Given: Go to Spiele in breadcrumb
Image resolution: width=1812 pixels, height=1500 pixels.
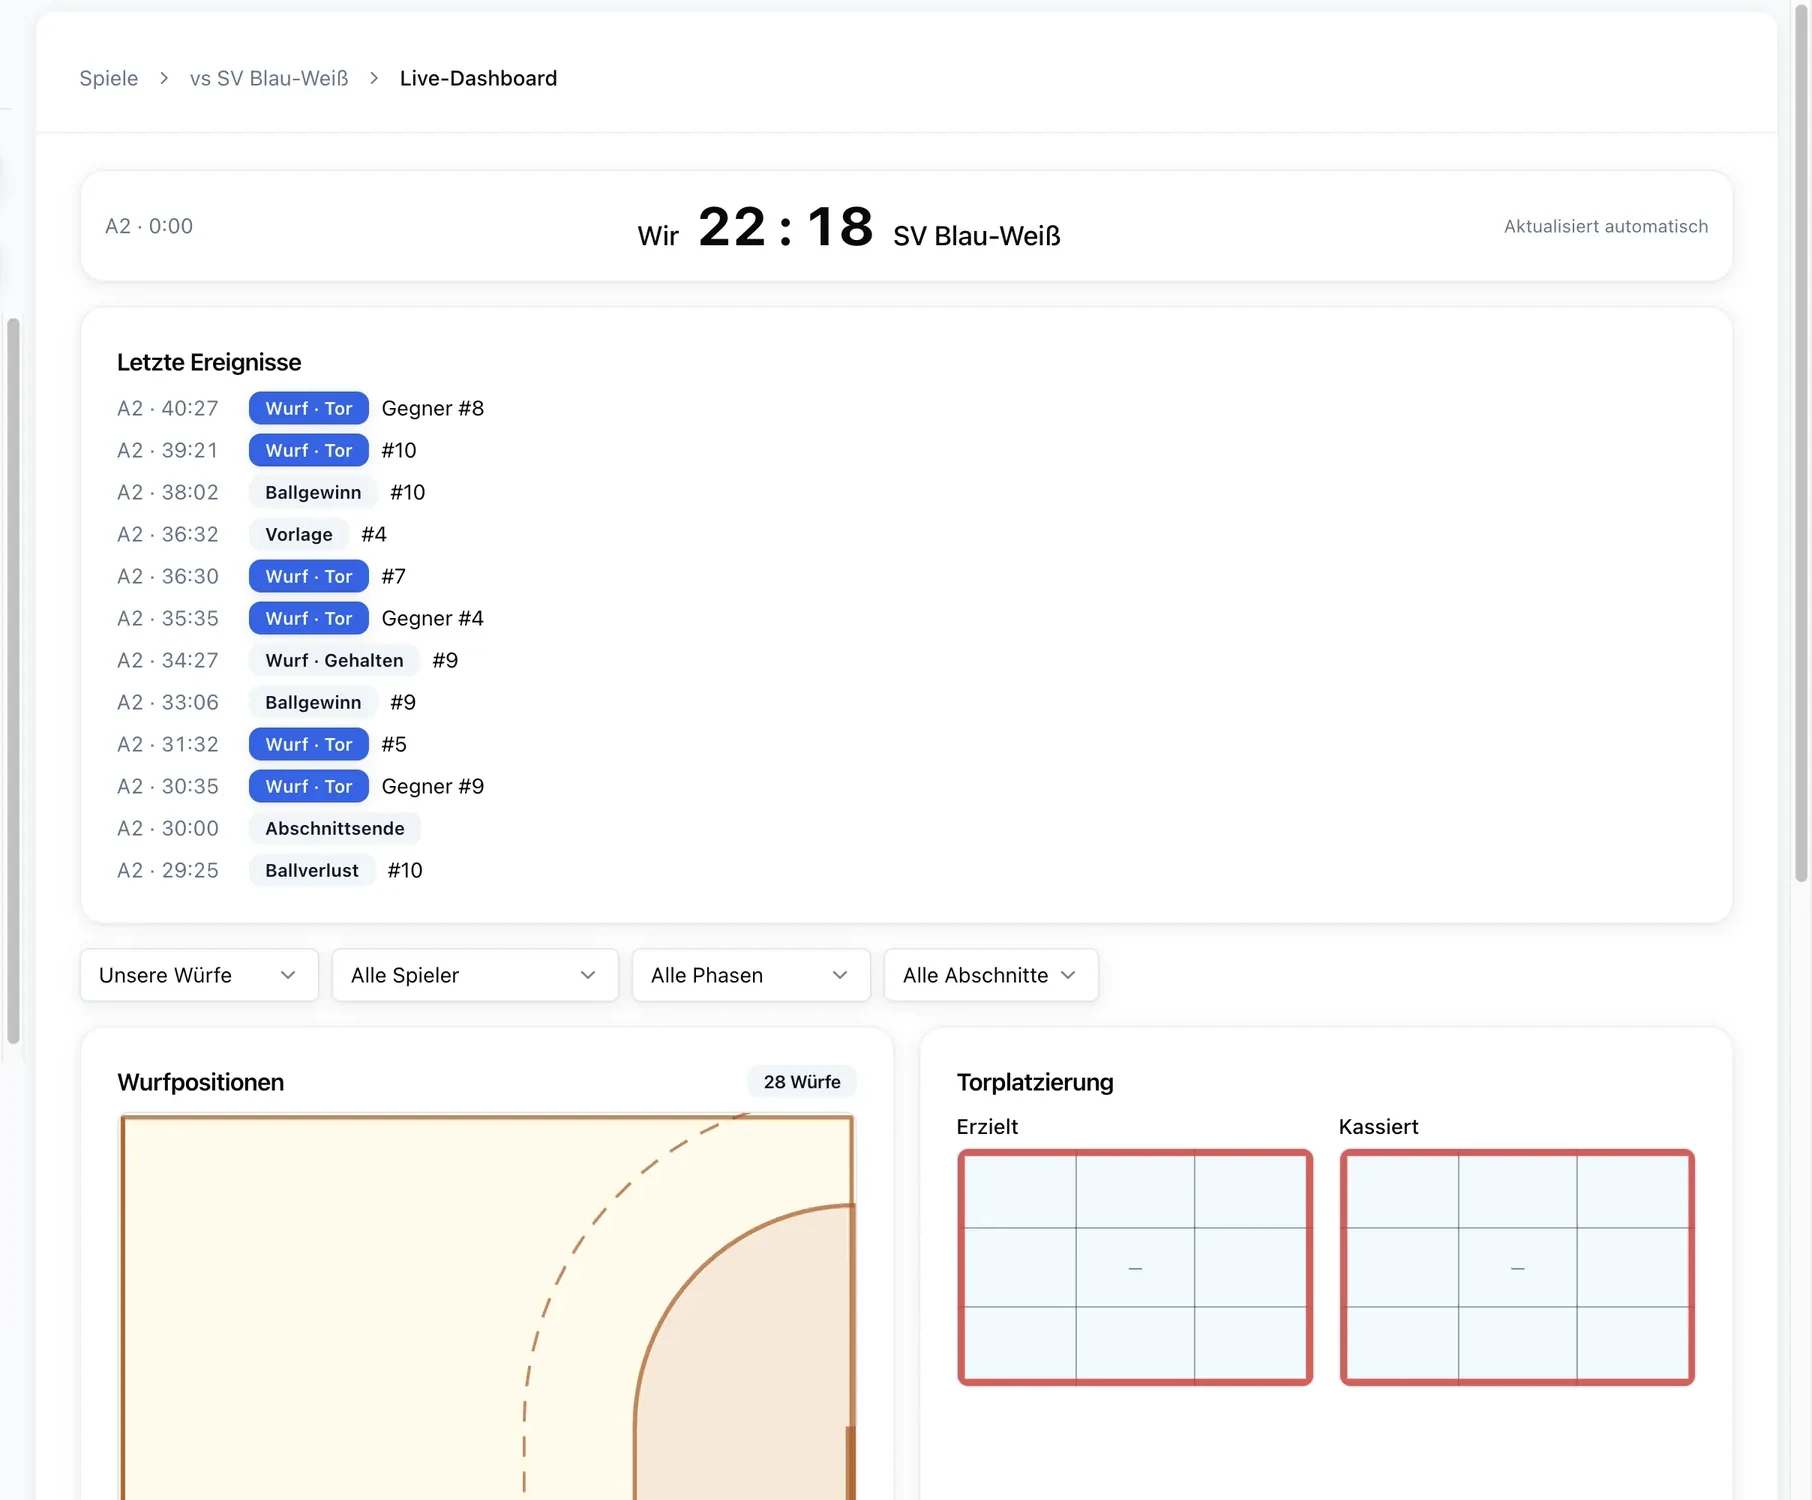Looking at the screenshot, I should pos(109,78).
